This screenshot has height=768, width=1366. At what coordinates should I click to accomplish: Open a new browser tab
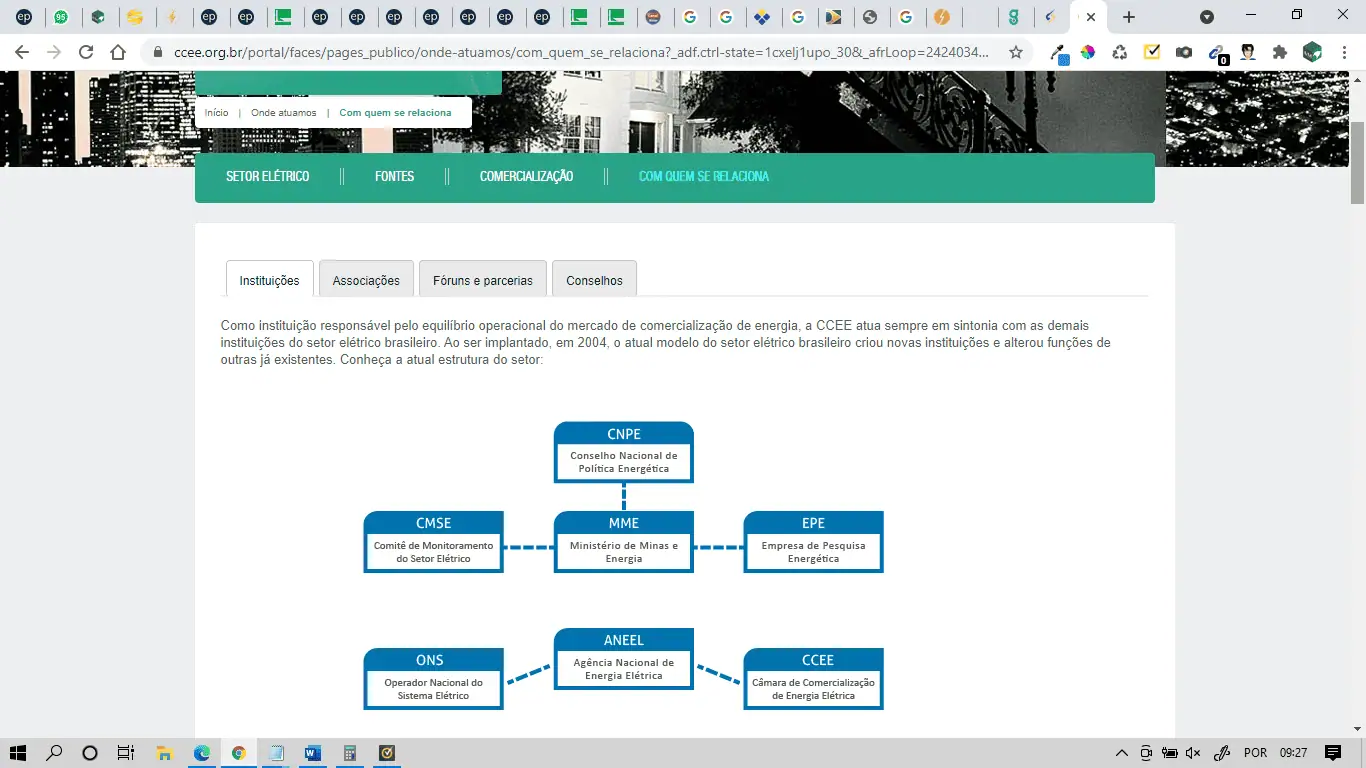pyautogui.click(x=1129, y=17)
